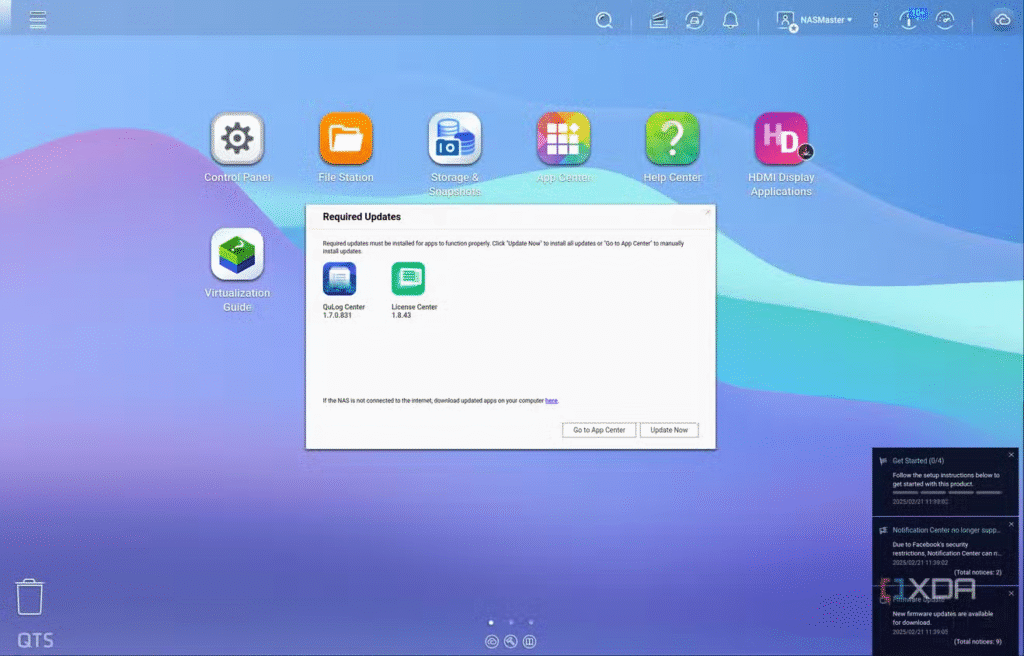Click the myQNAPcloud icon in top bar
The image size is (1024, 656).
pos(1002,20)
